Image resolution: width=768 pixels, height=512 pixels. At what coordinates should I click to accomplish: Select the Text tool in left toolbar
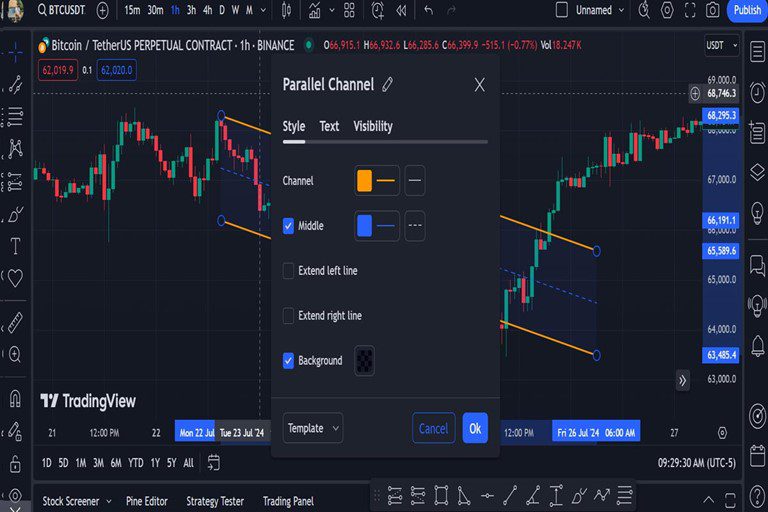(15, 246)
